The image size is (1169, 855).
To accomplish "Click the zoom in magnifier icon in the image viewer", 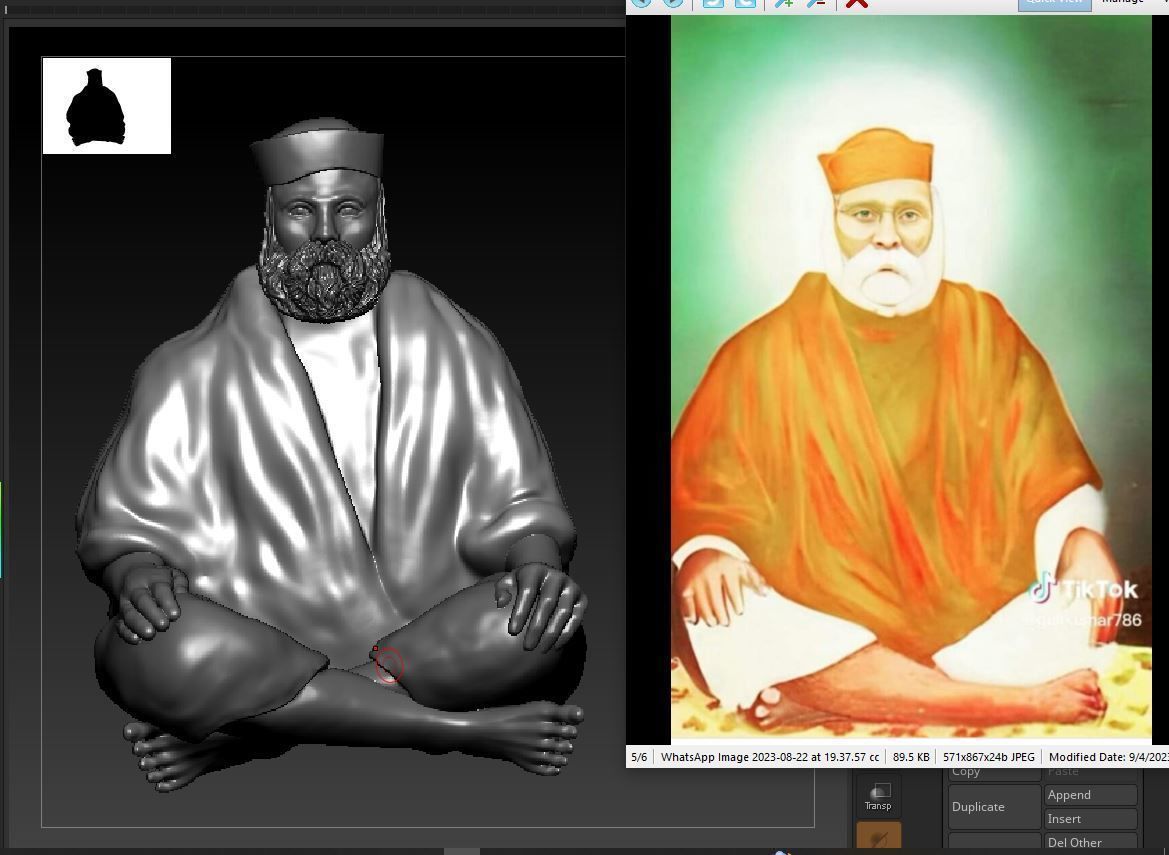I will 783,3.
